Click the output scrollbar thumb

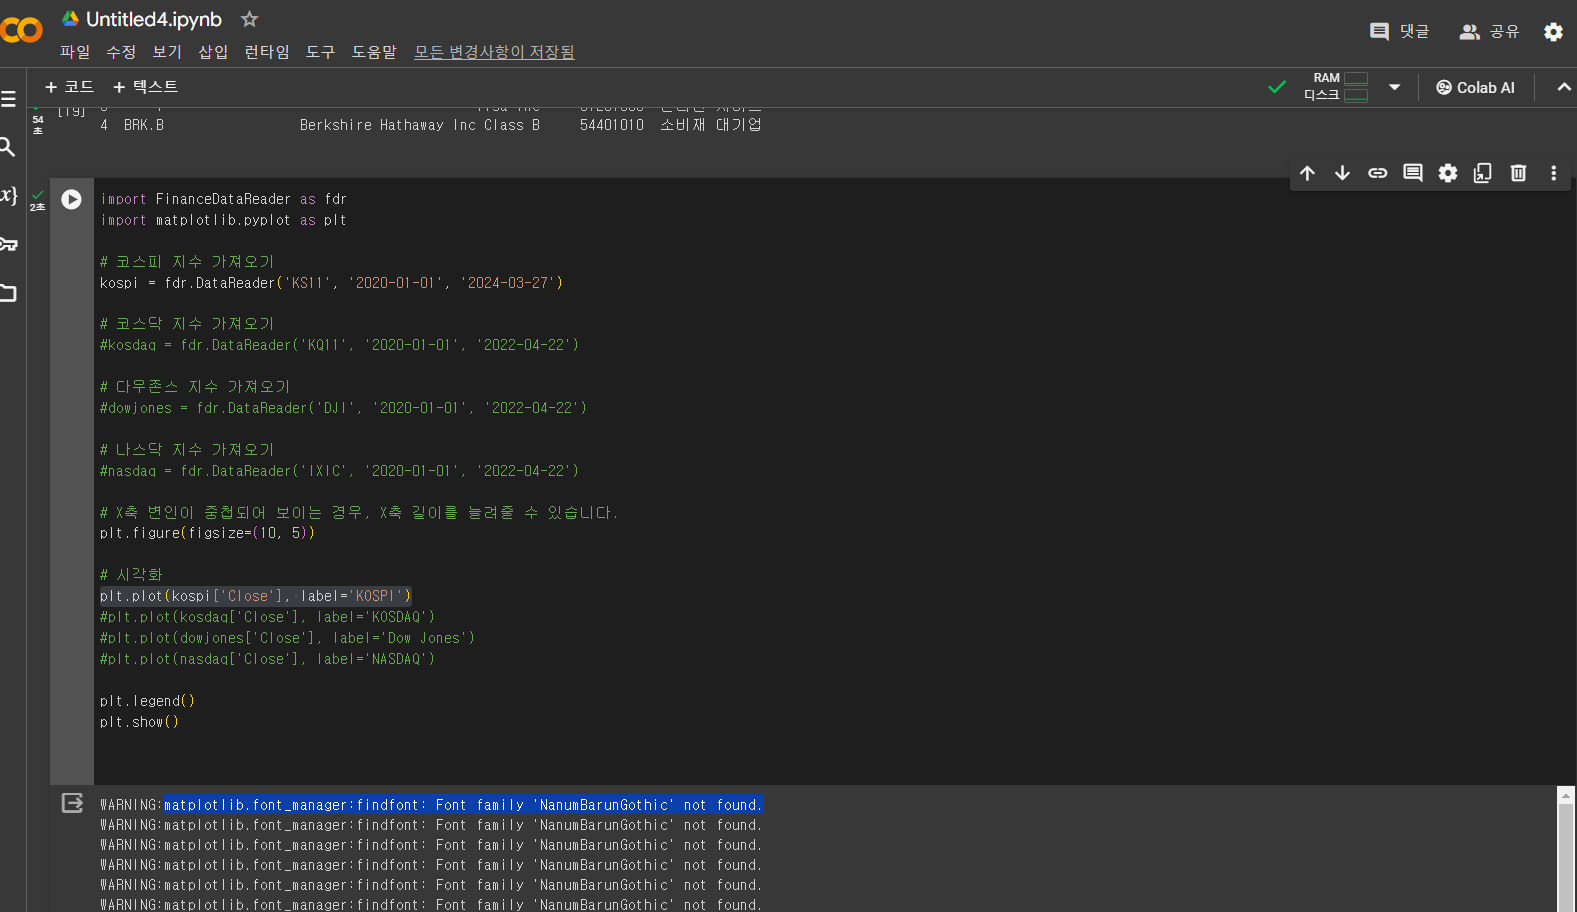click(1566, 860)
